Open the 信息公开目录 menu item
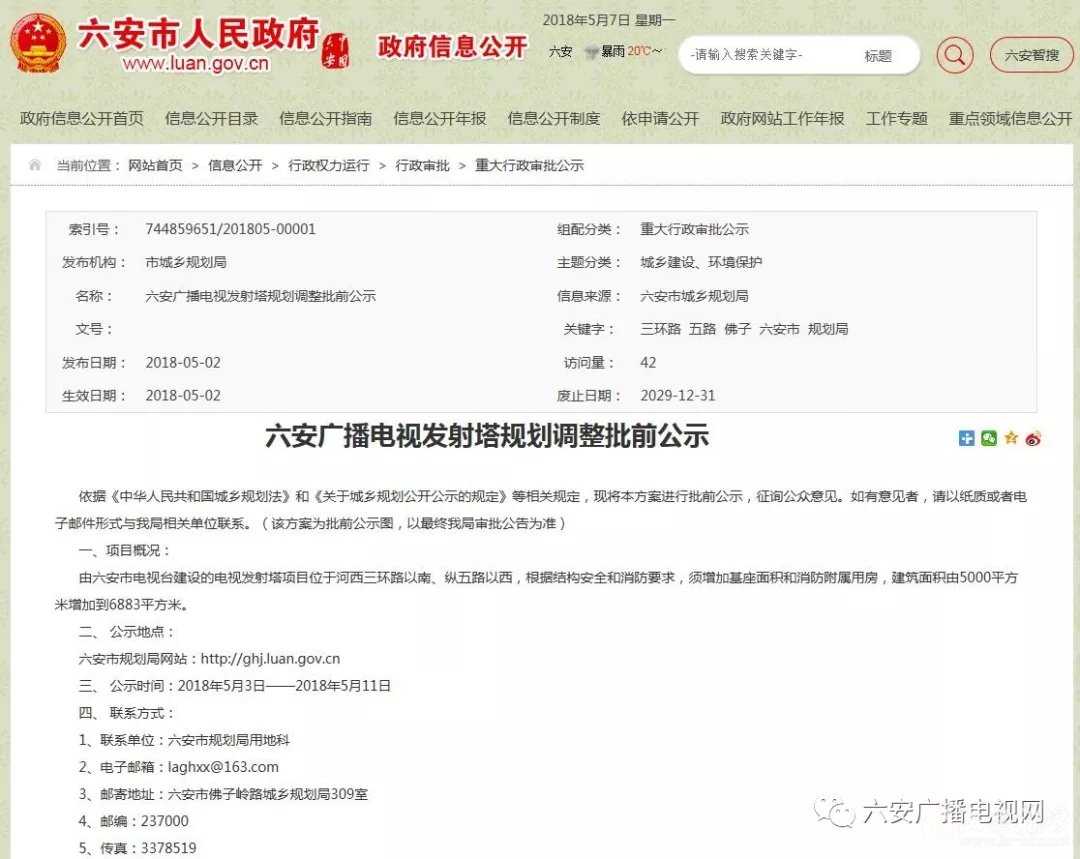The width and height of the screenshot is (1080, 859). click(211, 118)
